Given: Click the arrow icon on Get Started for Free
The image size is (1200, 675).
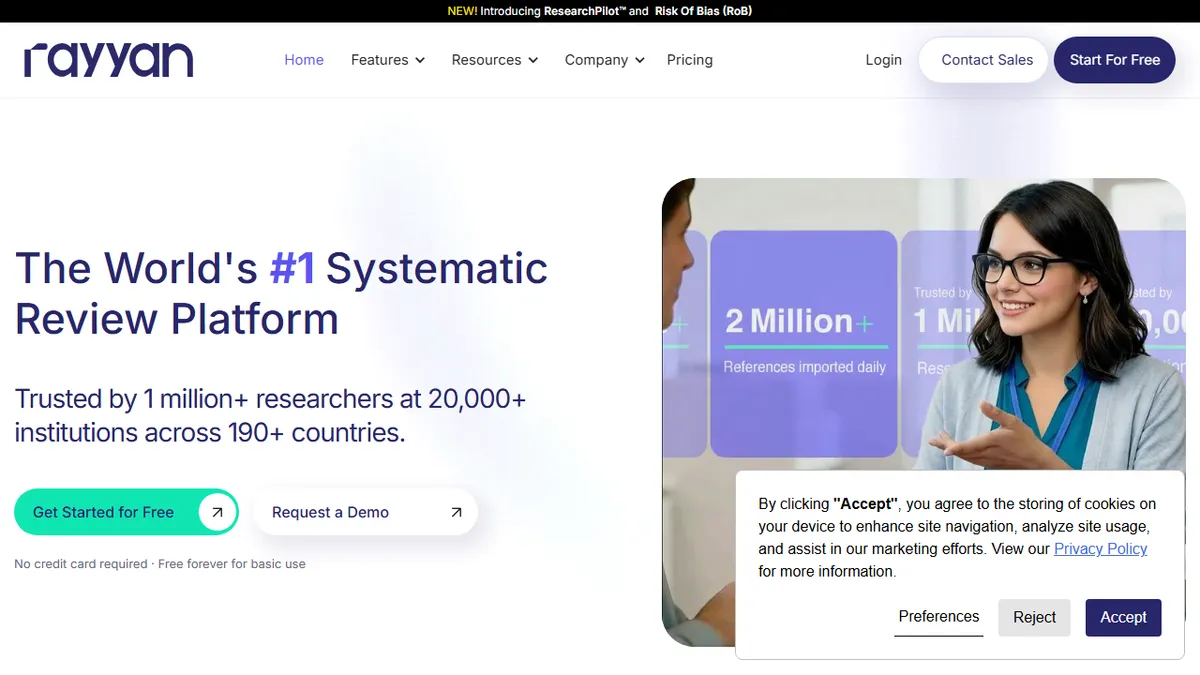Looking at the screenshot, I should [x=217, y=512].
